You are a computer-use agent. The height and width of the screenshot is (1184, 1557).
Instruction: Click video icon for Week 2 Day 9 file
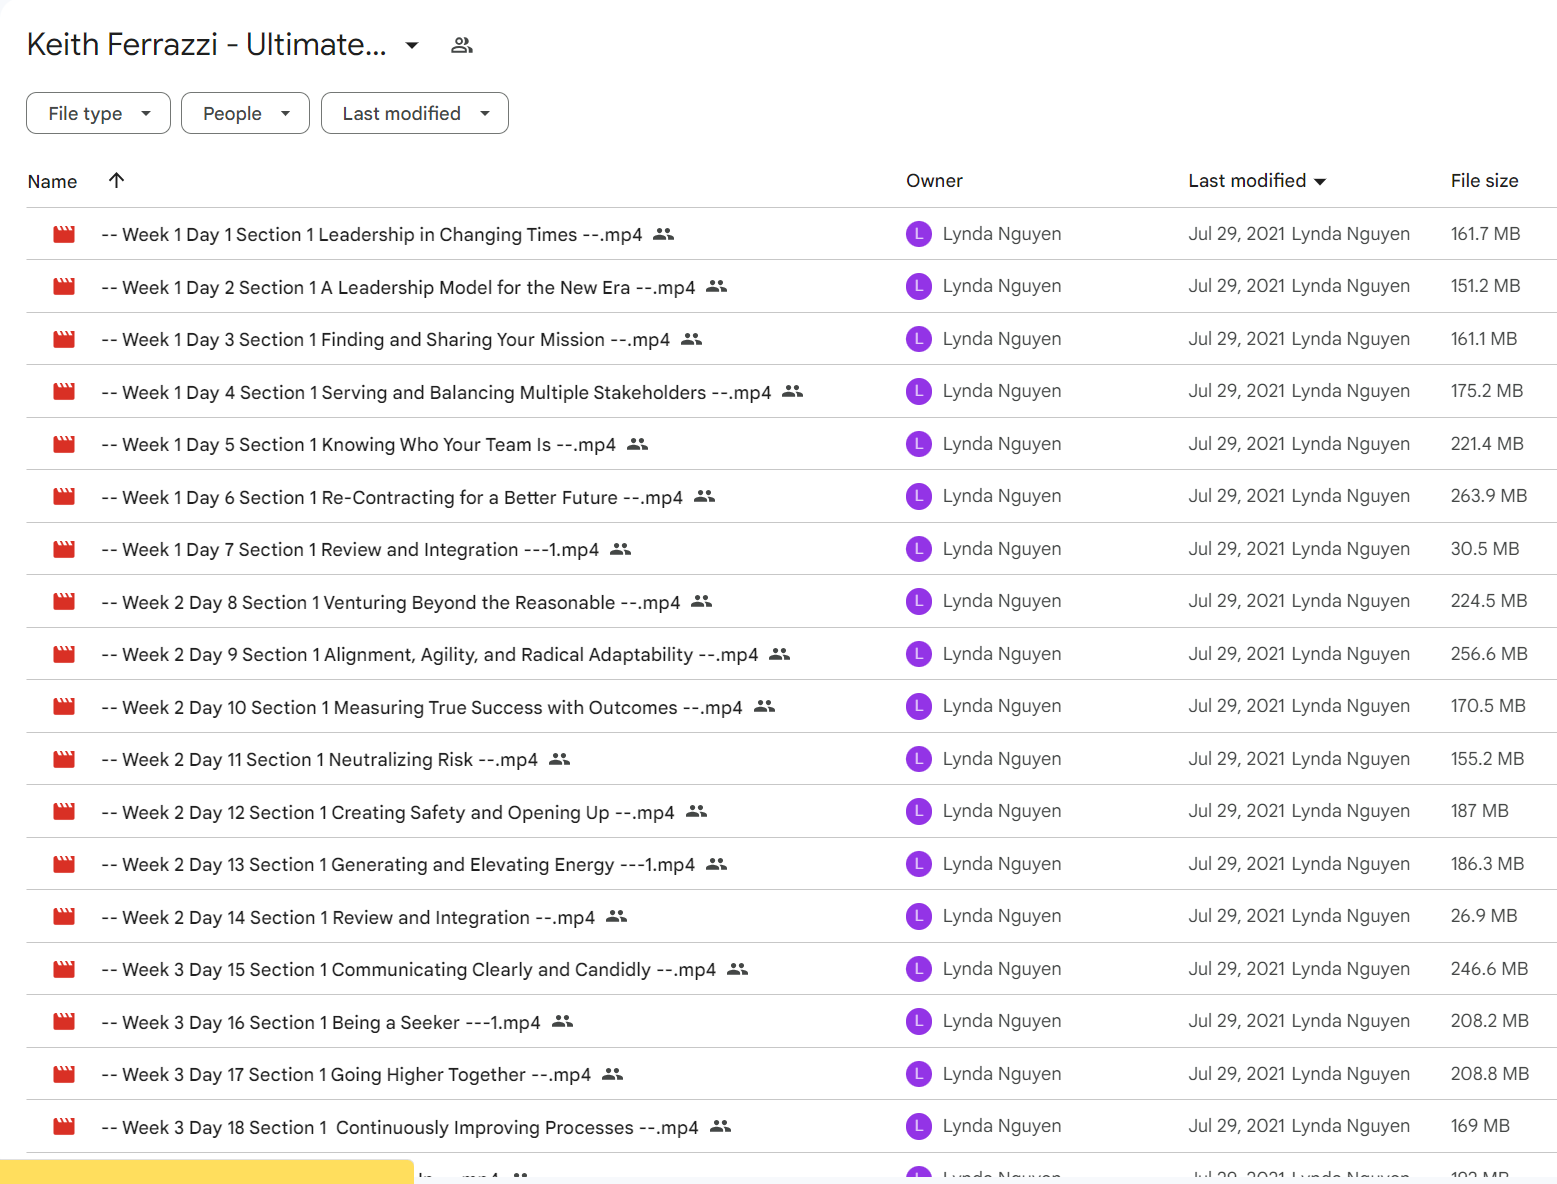[64, 654]
